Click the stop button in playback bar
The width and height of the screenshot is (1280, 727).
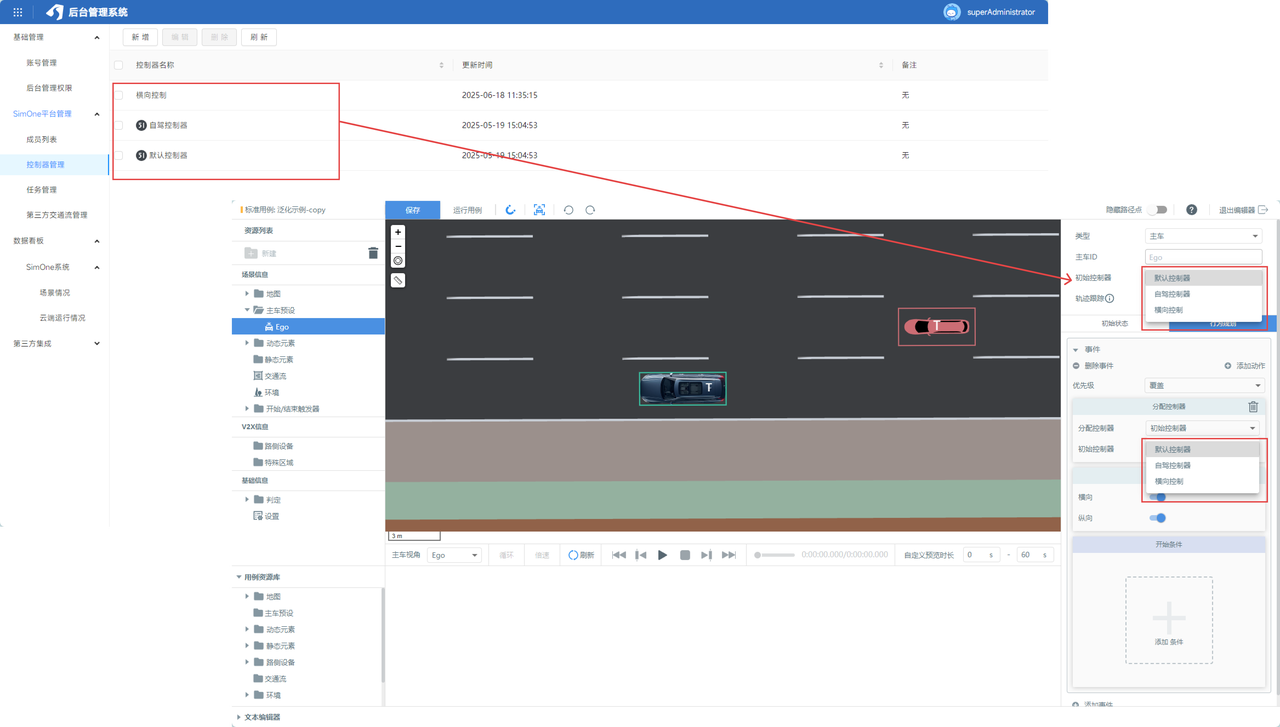[685, 555]
